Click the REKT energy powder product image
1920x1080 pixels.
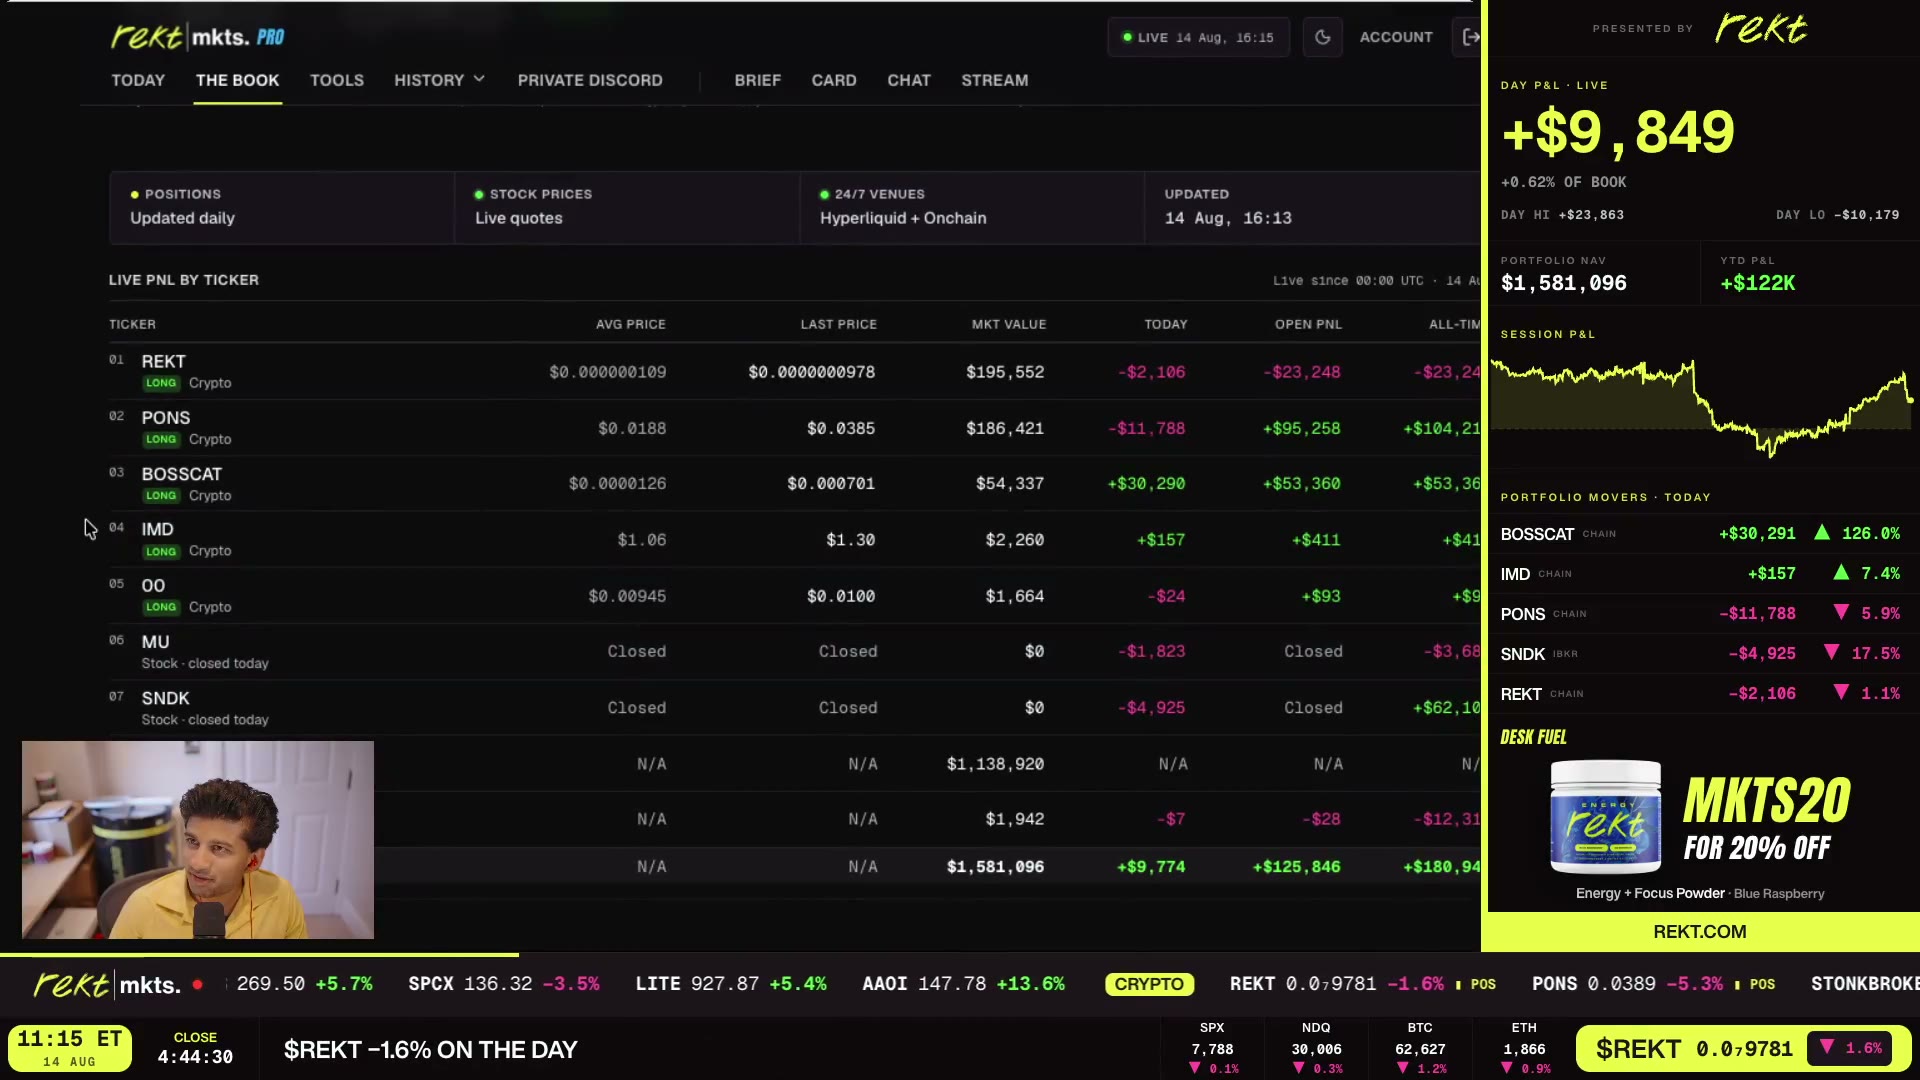[x=1605, y=817]
